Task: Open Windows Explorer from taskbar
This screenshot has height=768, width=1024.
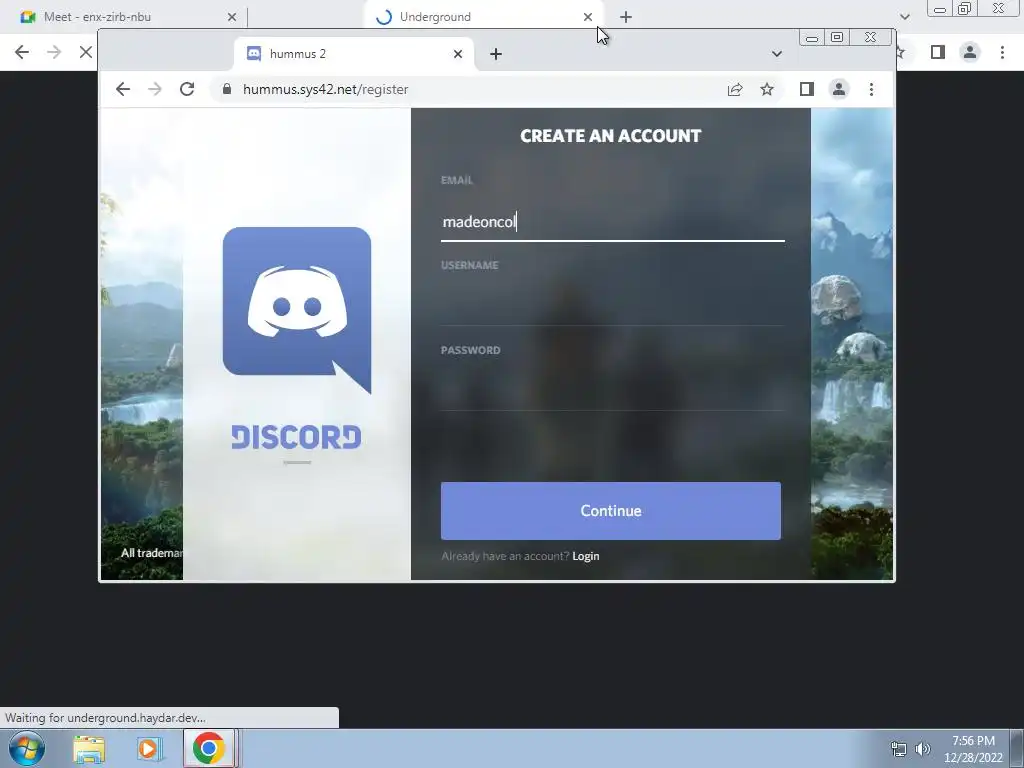Action: [89, 749]
